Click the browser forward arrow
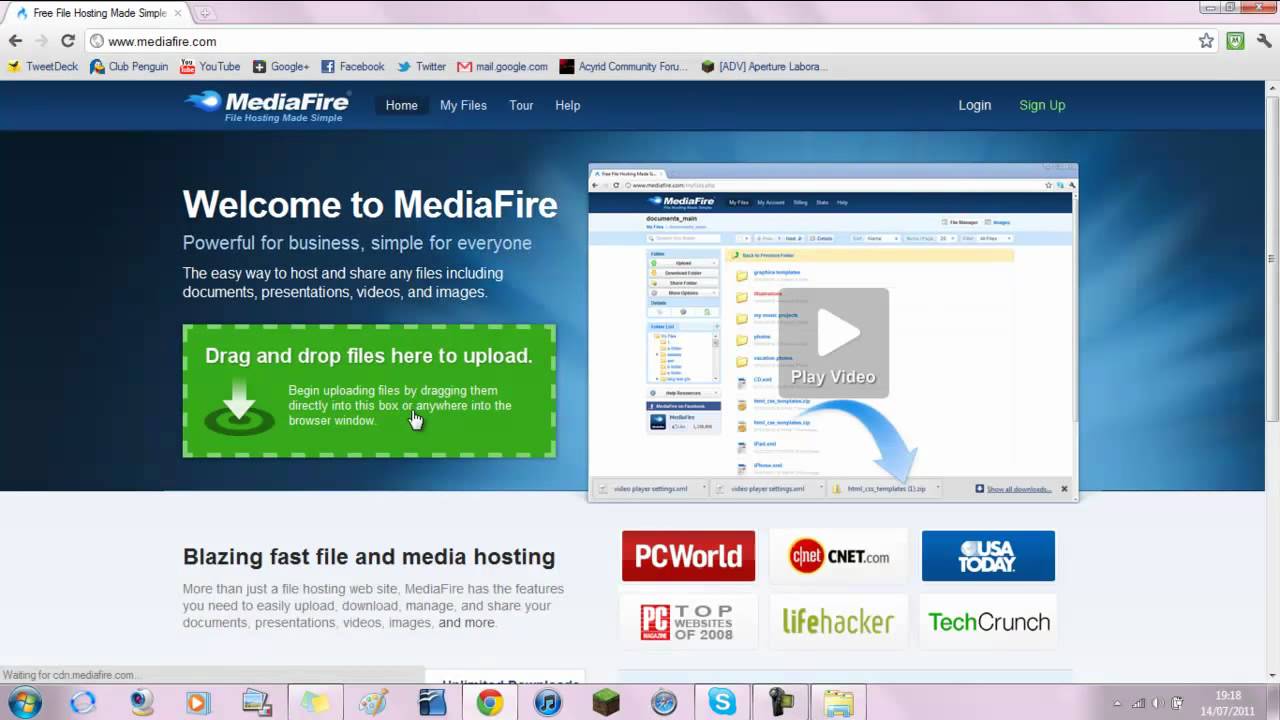The image size is (1280, 720). (x=41, y=41)
